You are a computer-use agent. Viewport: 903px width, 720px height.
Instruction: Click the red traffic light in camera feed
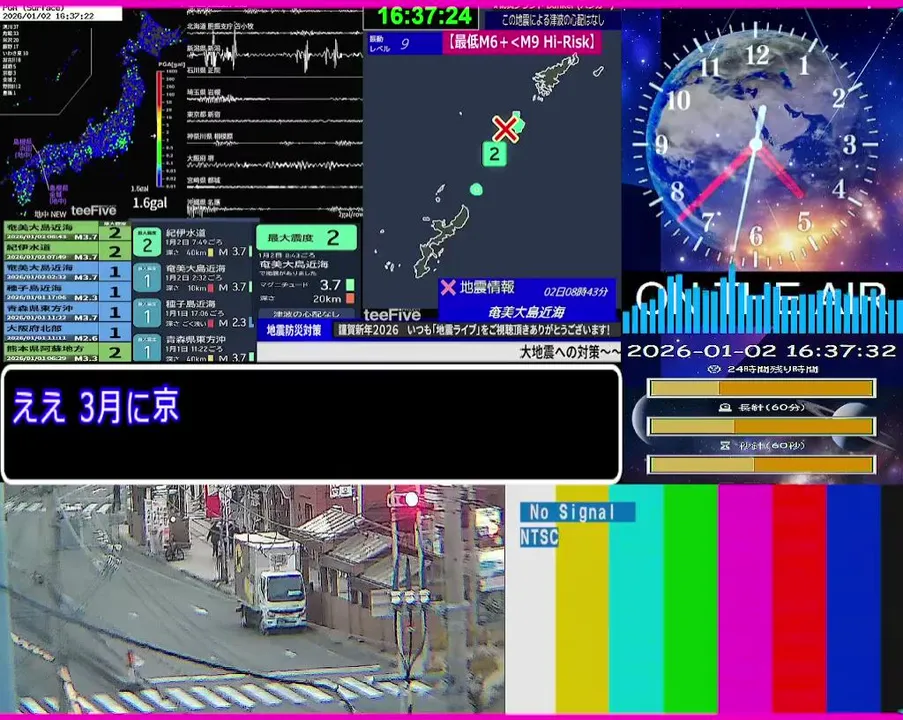411,499
